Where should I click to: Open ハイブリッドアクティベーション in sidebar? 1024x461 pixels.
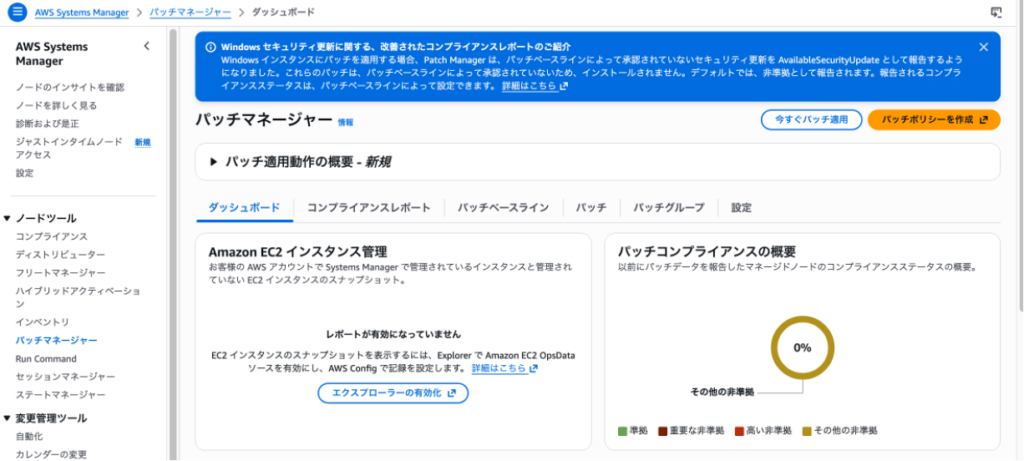point(78,297)
